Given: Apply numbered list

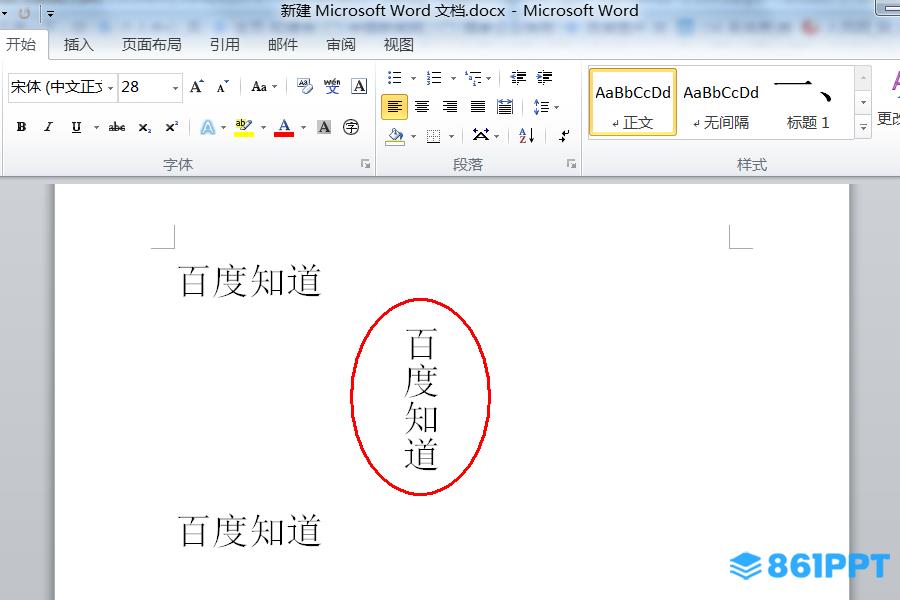Looking at the screenshot, I should click(434, 78).
